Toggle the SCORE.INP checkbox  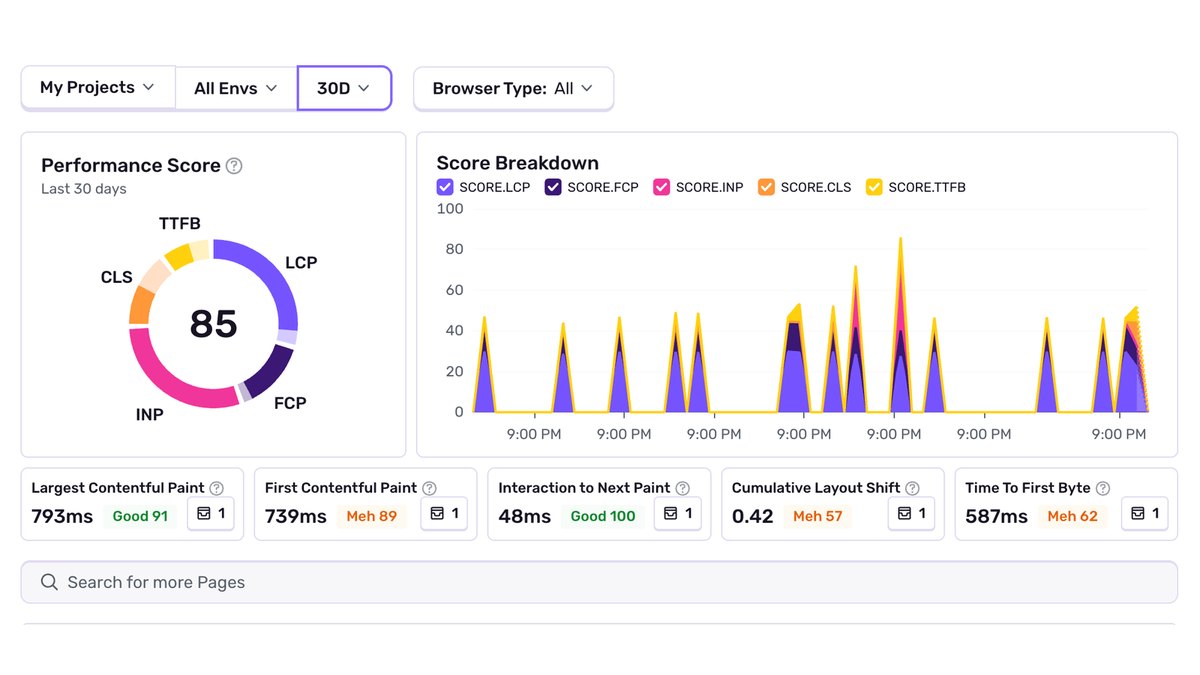[x=661, y=187]
